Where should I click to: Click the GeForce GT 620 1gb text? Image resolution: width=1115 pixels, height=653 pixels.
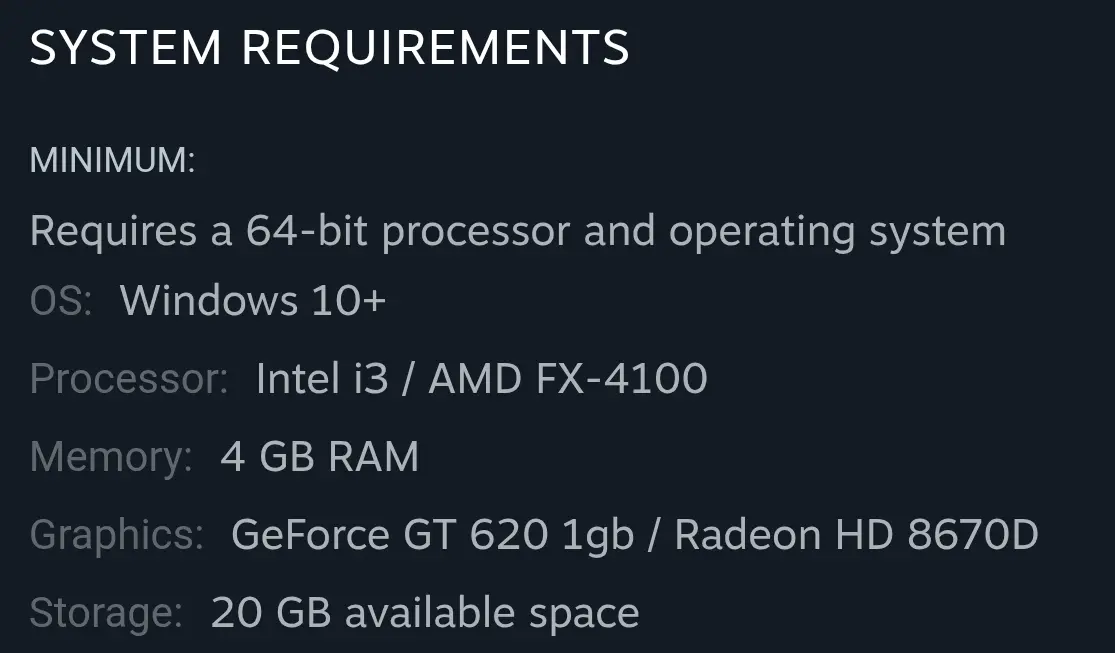click(x=432, y=535)
